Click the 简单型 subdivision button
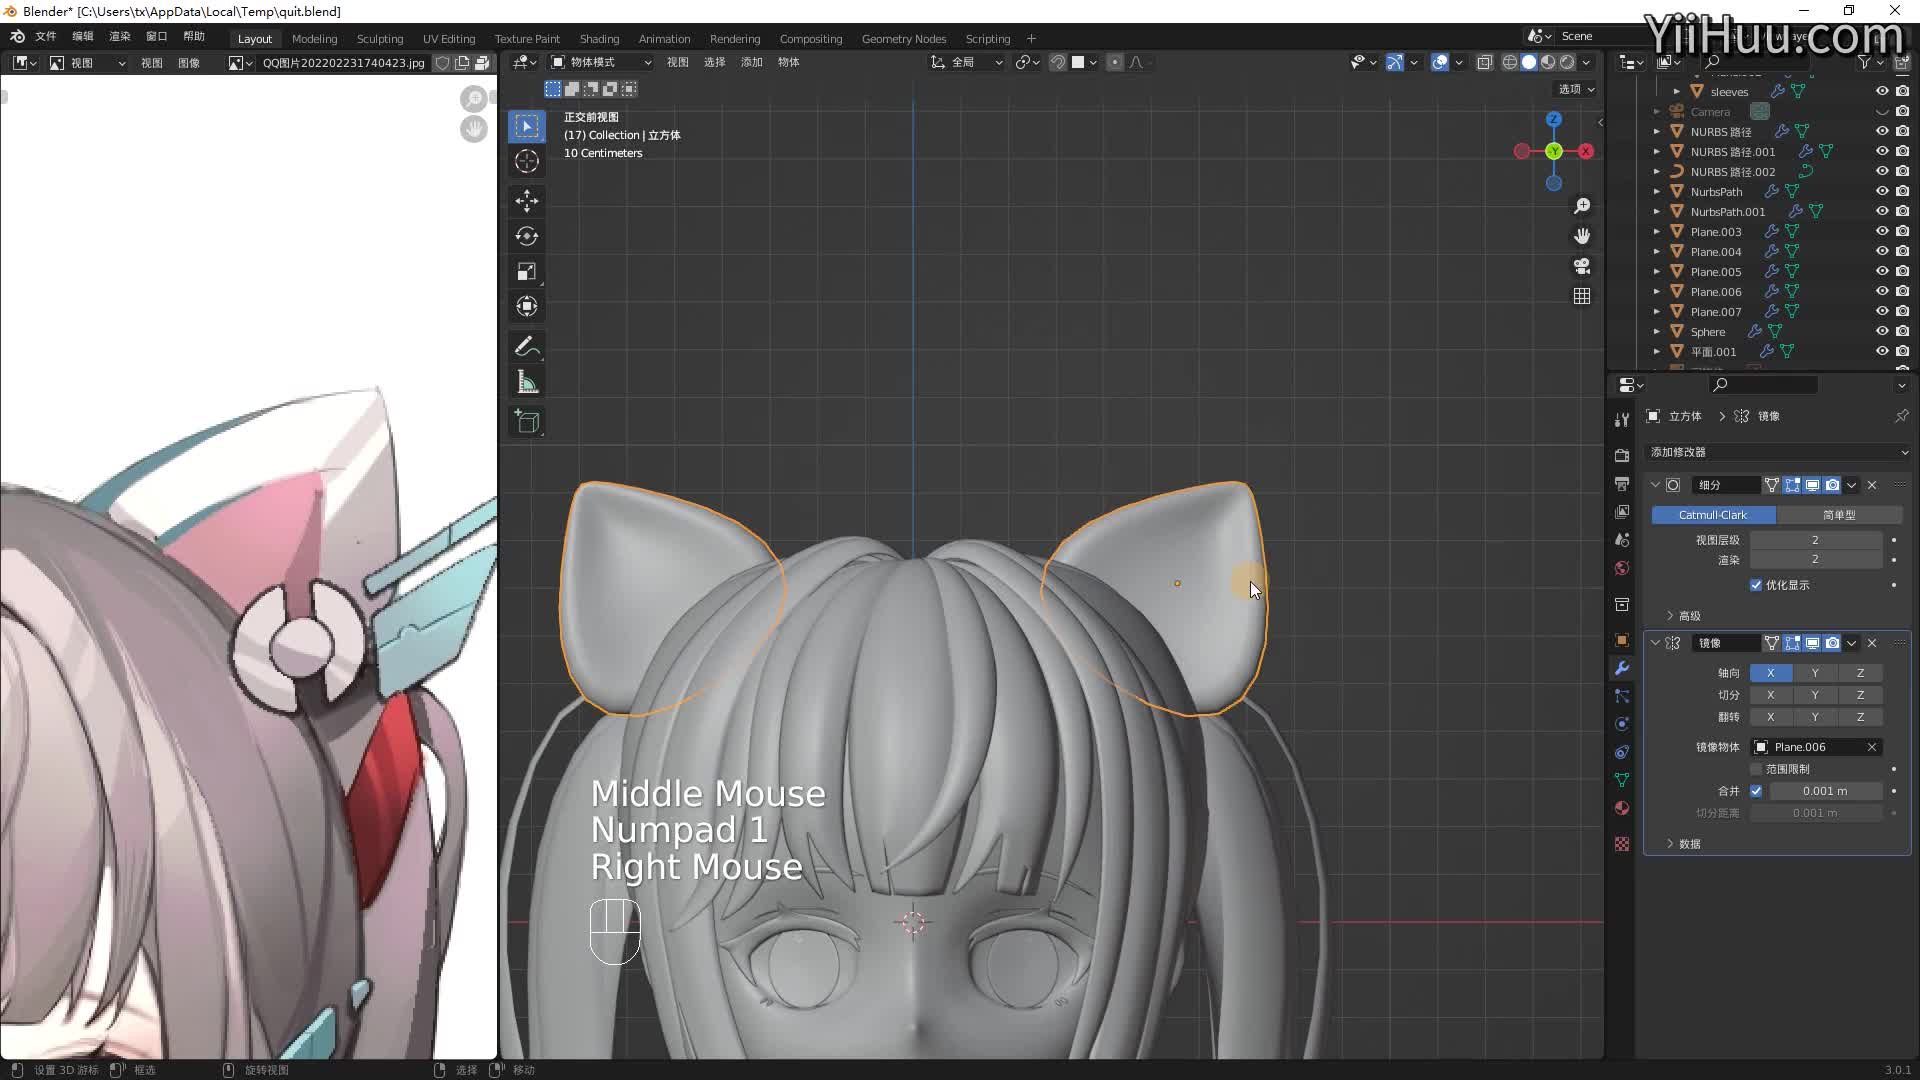The image size is (1920, 1080). click(1838, 515)
